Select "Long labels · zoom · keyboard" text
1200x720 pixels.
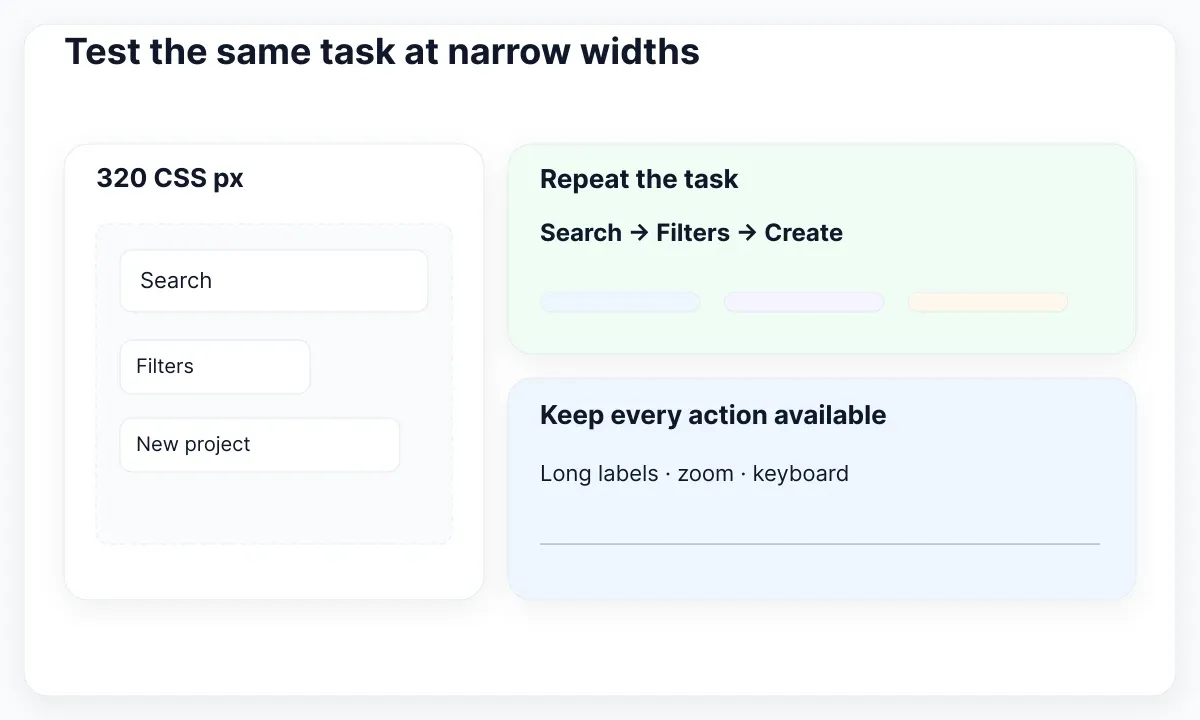click(694, 474)
